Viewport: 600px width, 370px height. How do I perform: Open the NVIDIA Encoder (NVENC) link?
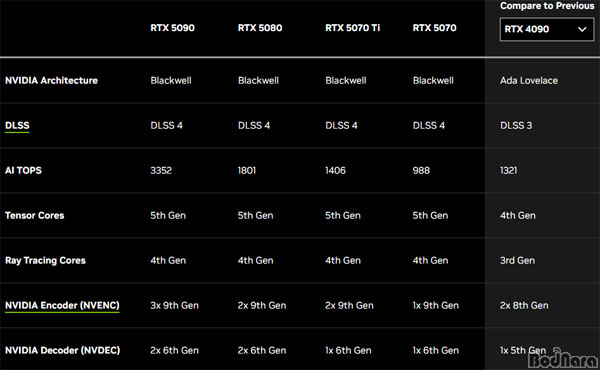point(62,305)
